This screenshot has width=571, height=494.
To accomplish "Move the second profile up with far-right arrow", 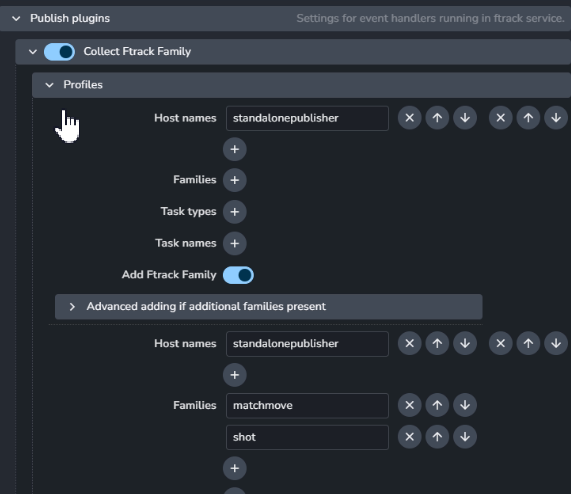I will 528,343.
